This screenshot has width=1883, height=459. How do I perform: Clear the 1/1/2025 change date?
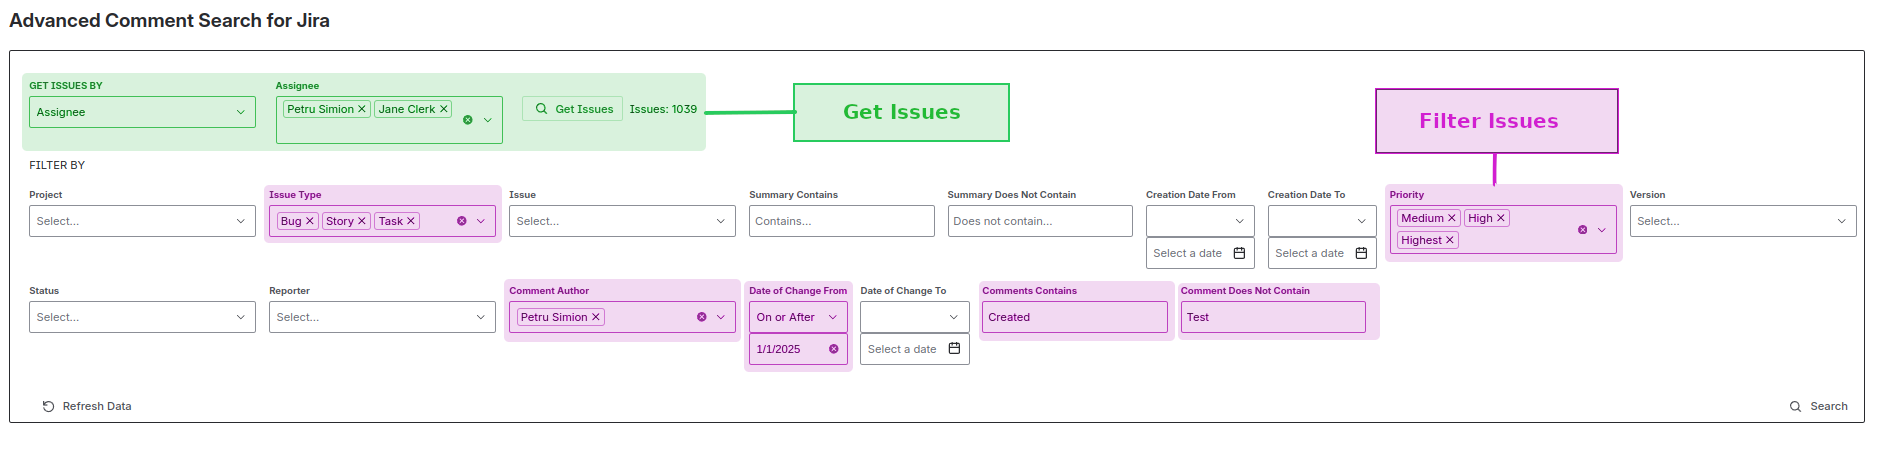(x=834, y=349)
